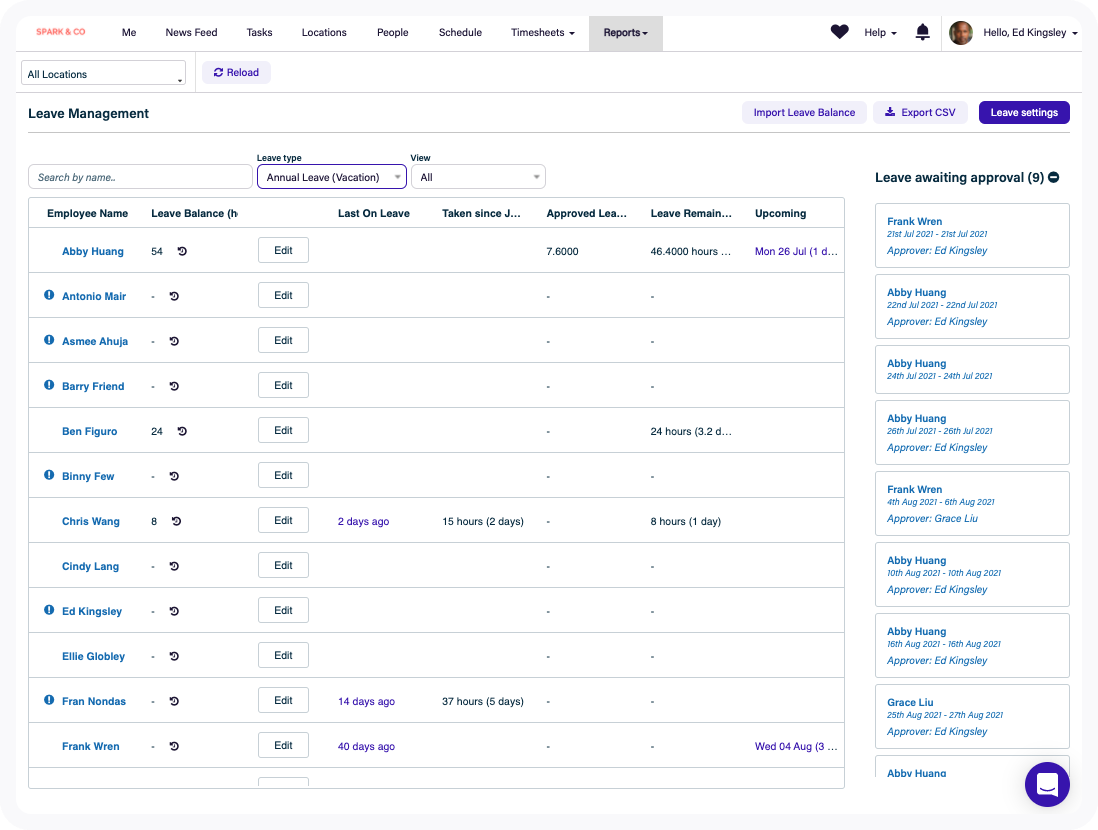Click the heart icon in top bar

pyautogui.click(x=839, y=32)
